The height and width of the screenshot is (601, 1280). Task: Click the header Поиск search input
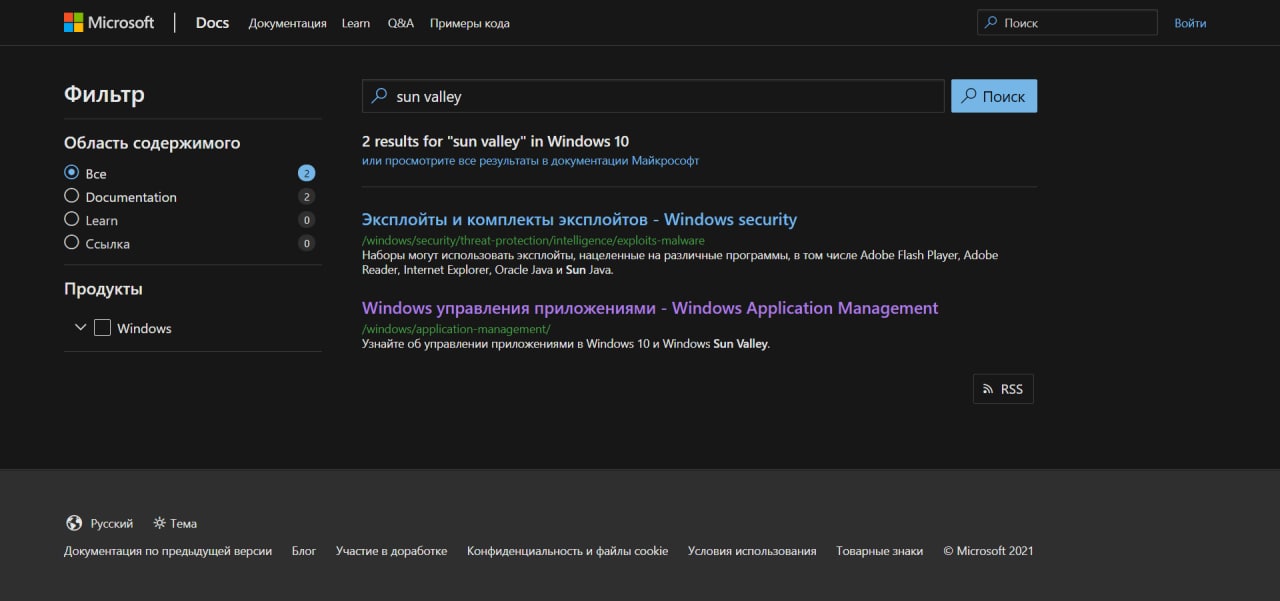point(1067,22)
